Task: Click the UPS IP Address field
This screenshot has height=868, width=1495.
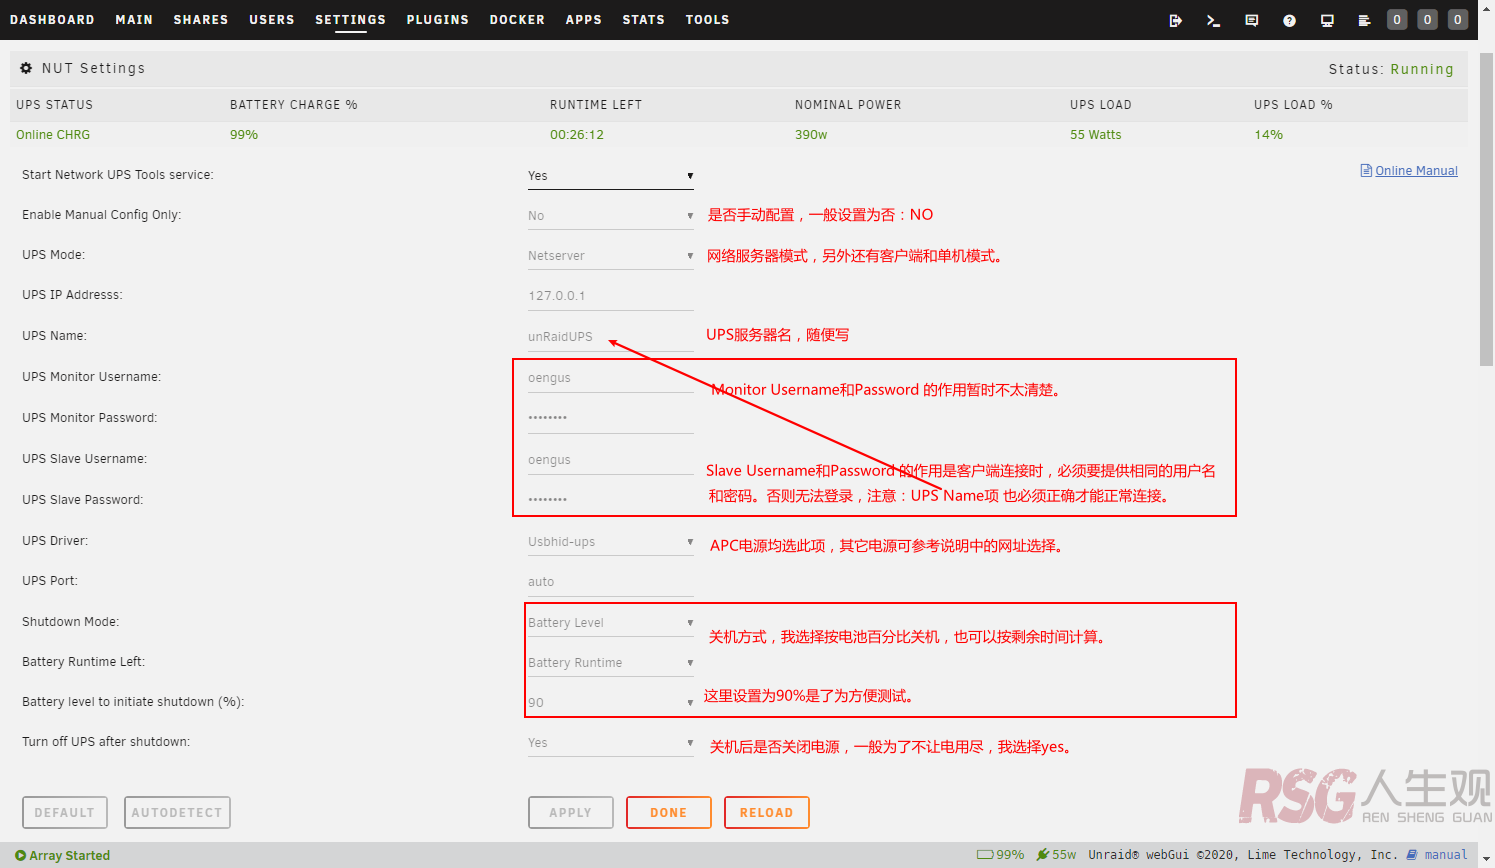Action: pyautogui.click(x=611, y=296)
